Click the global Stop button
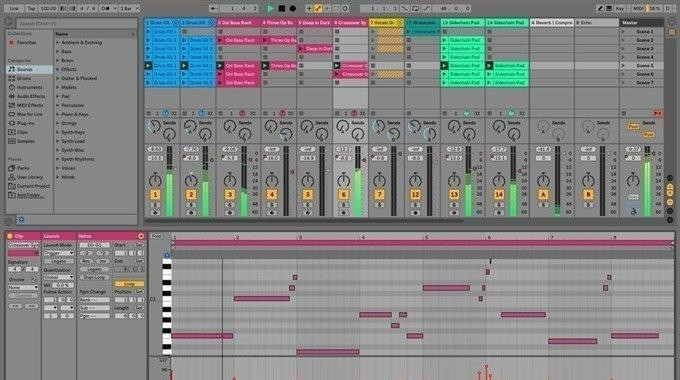 coord(281,8)
